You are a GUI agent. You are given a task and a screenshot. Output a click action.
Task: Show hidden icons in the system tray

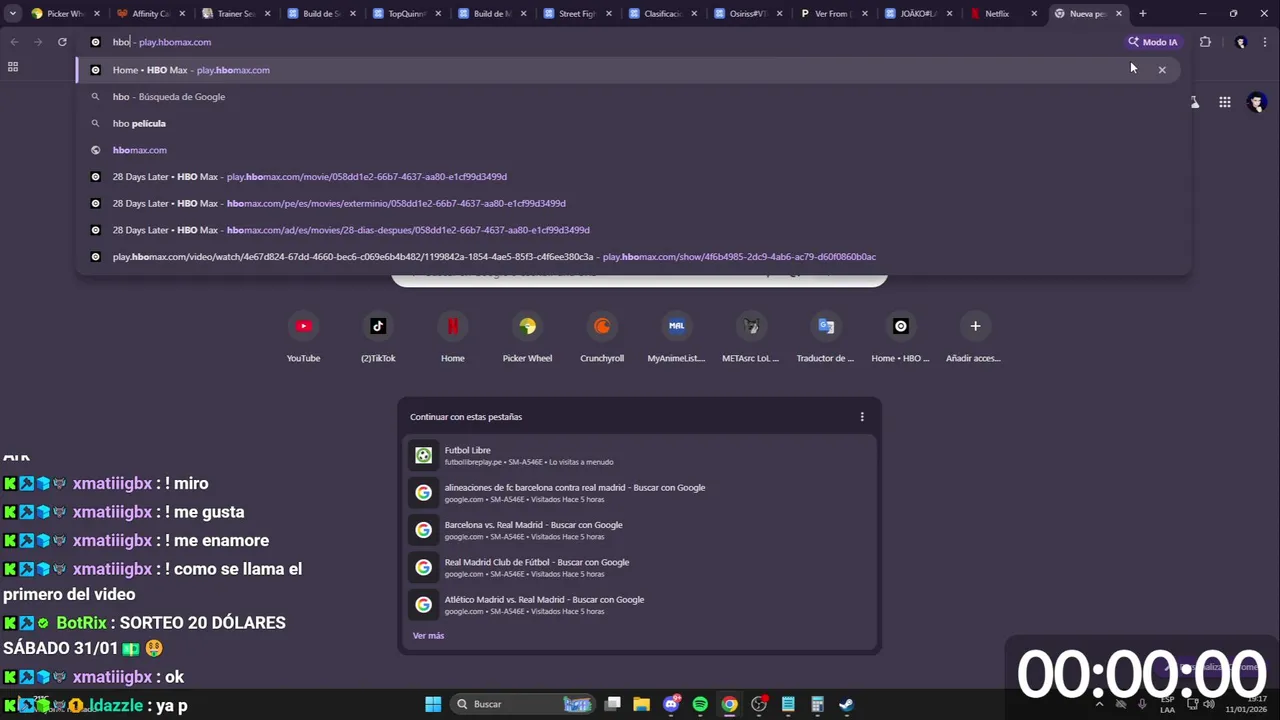tap(1099, 704)
